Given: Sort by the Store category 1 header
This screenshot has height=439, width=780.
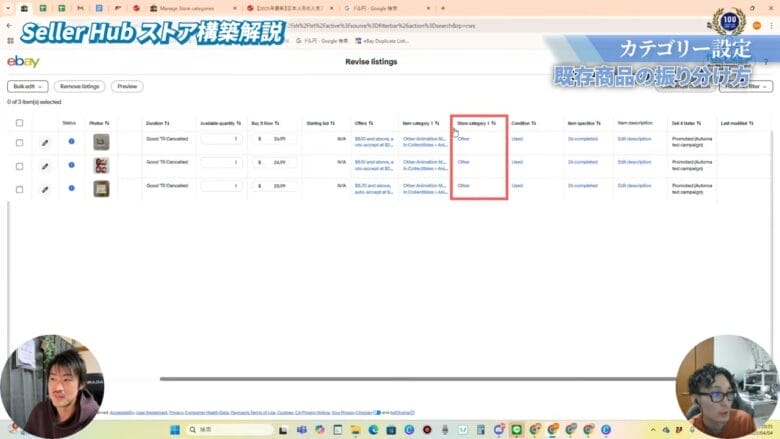Looking at the screenshot, I should coord(477,123).
